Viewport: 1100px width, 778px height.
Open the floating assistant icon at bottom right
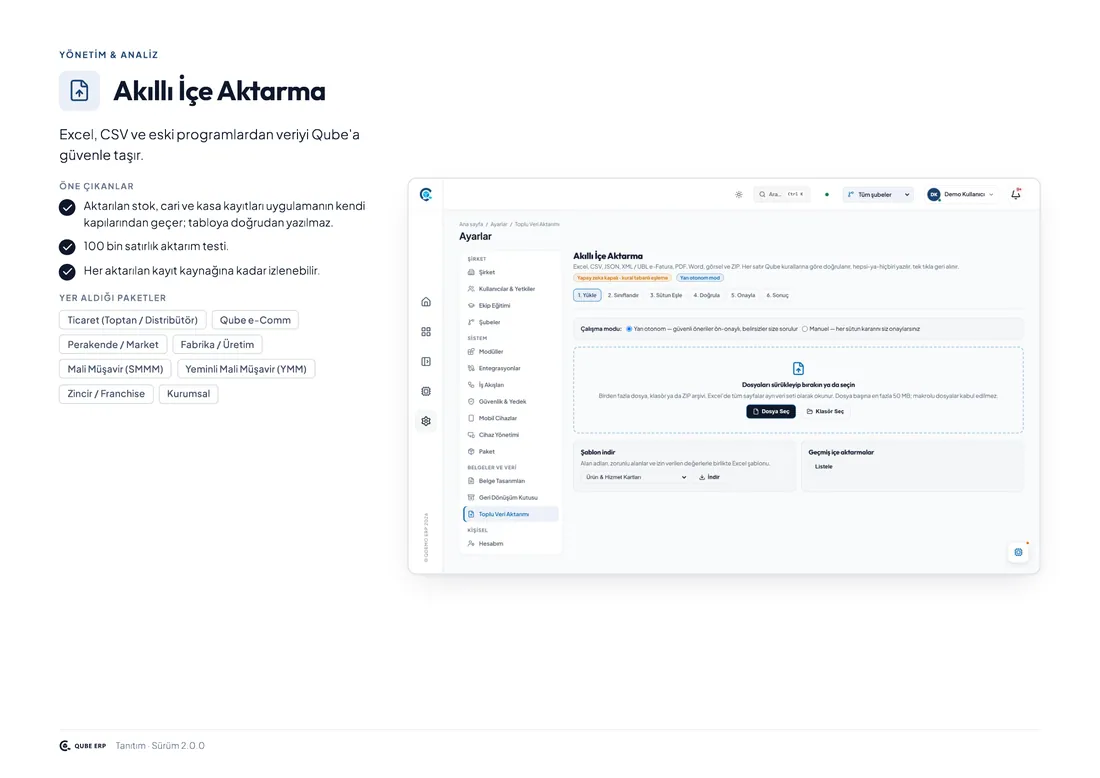click(x=1019, y=552)
